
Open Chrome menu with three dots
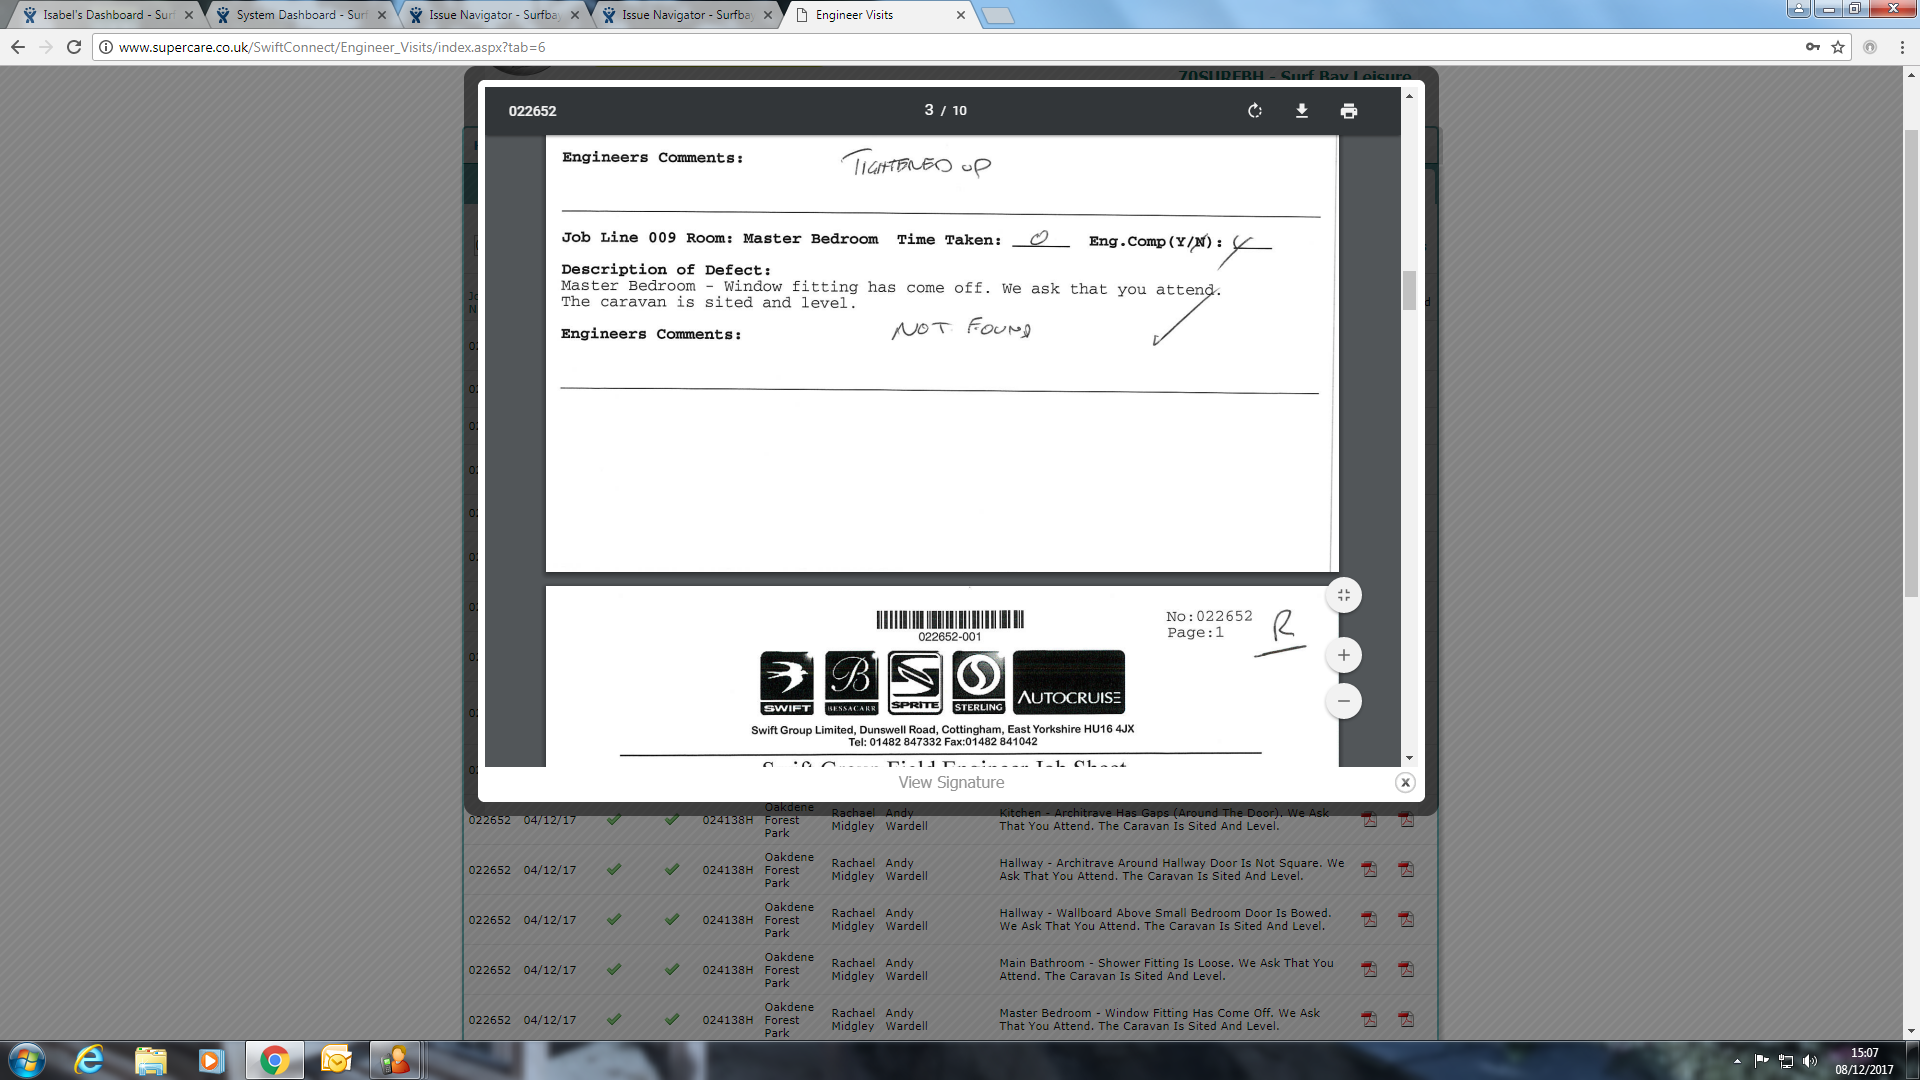[1903, 47]
